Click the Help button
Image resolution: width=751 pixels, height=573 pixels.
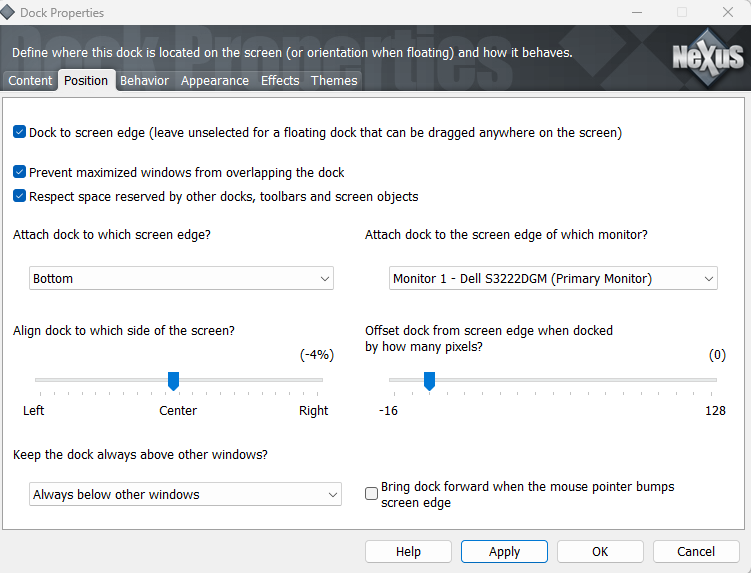(408, 551)
